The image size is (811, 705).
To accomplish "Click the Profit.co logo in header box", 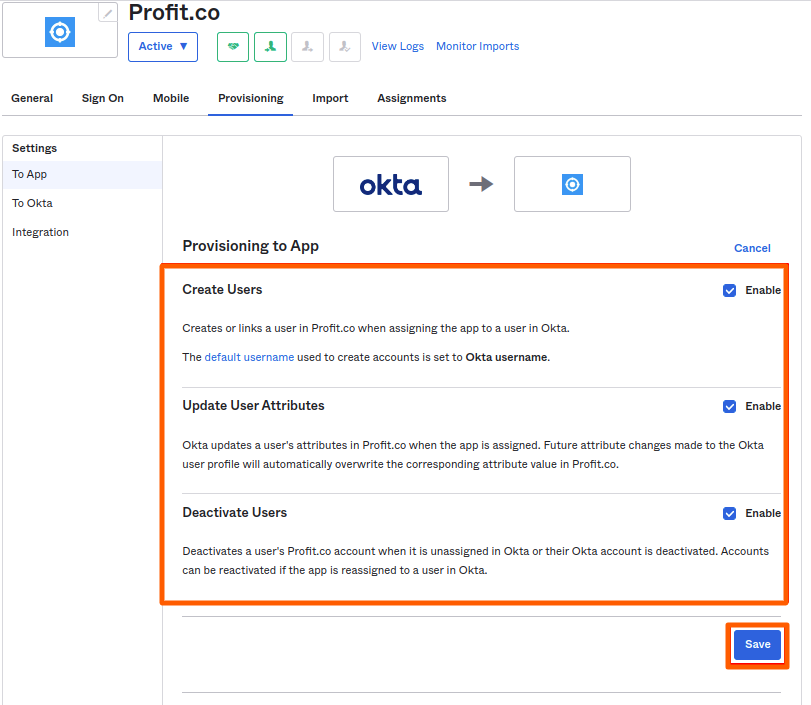I will click(x=60, y=32).
